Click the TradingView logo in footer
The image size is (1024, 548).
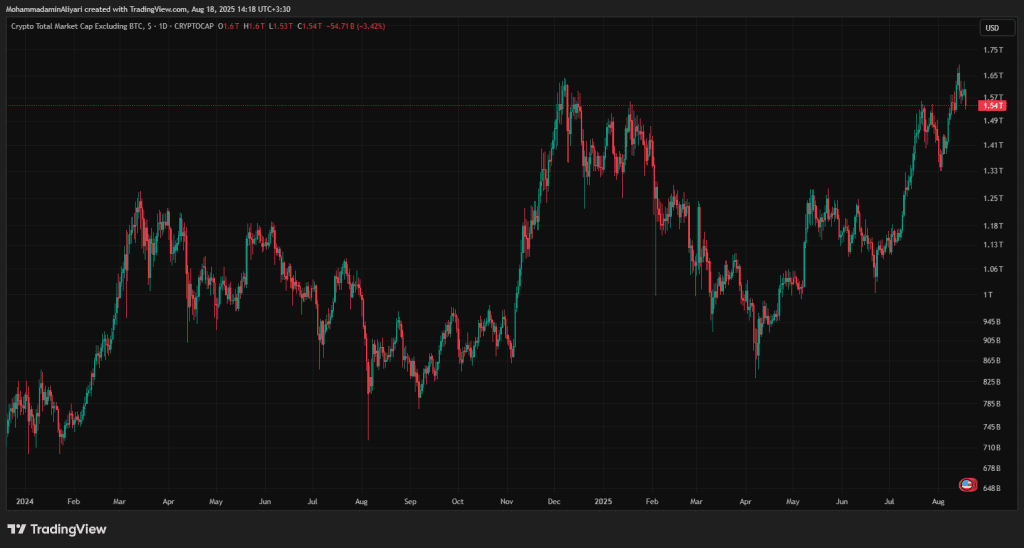click(x=57, y=529)
